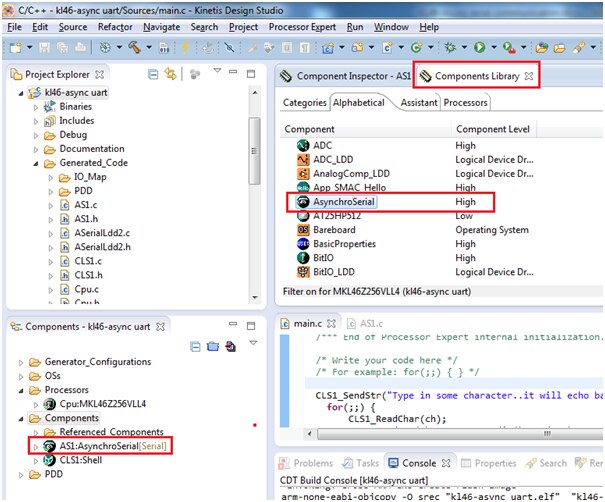Open the Refactor menu
605x502 pixels.
115,27
